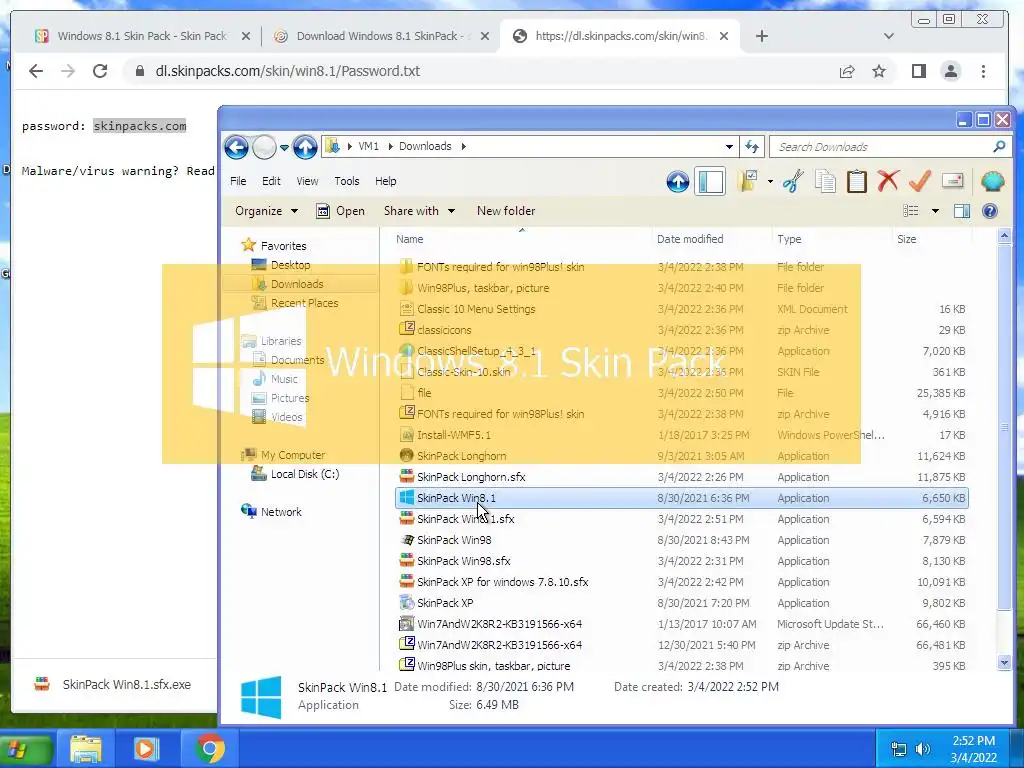Viewport: 1024px width, 768px height.
Task: Open Chrome's three-dot menu
Action: (x=983, y=71)
